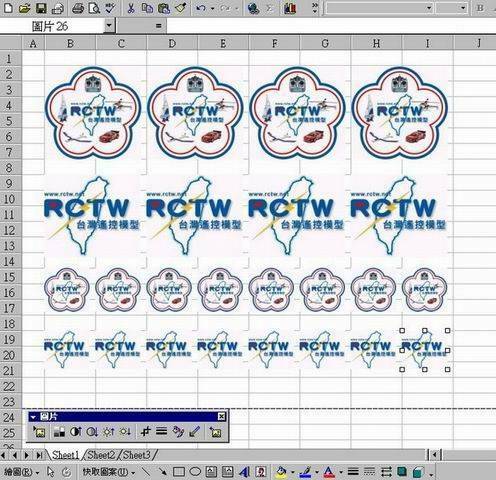This screenshot has width=496, height=480.
Task: Expand the font name dropdown
Action: (x=429, y=8)
